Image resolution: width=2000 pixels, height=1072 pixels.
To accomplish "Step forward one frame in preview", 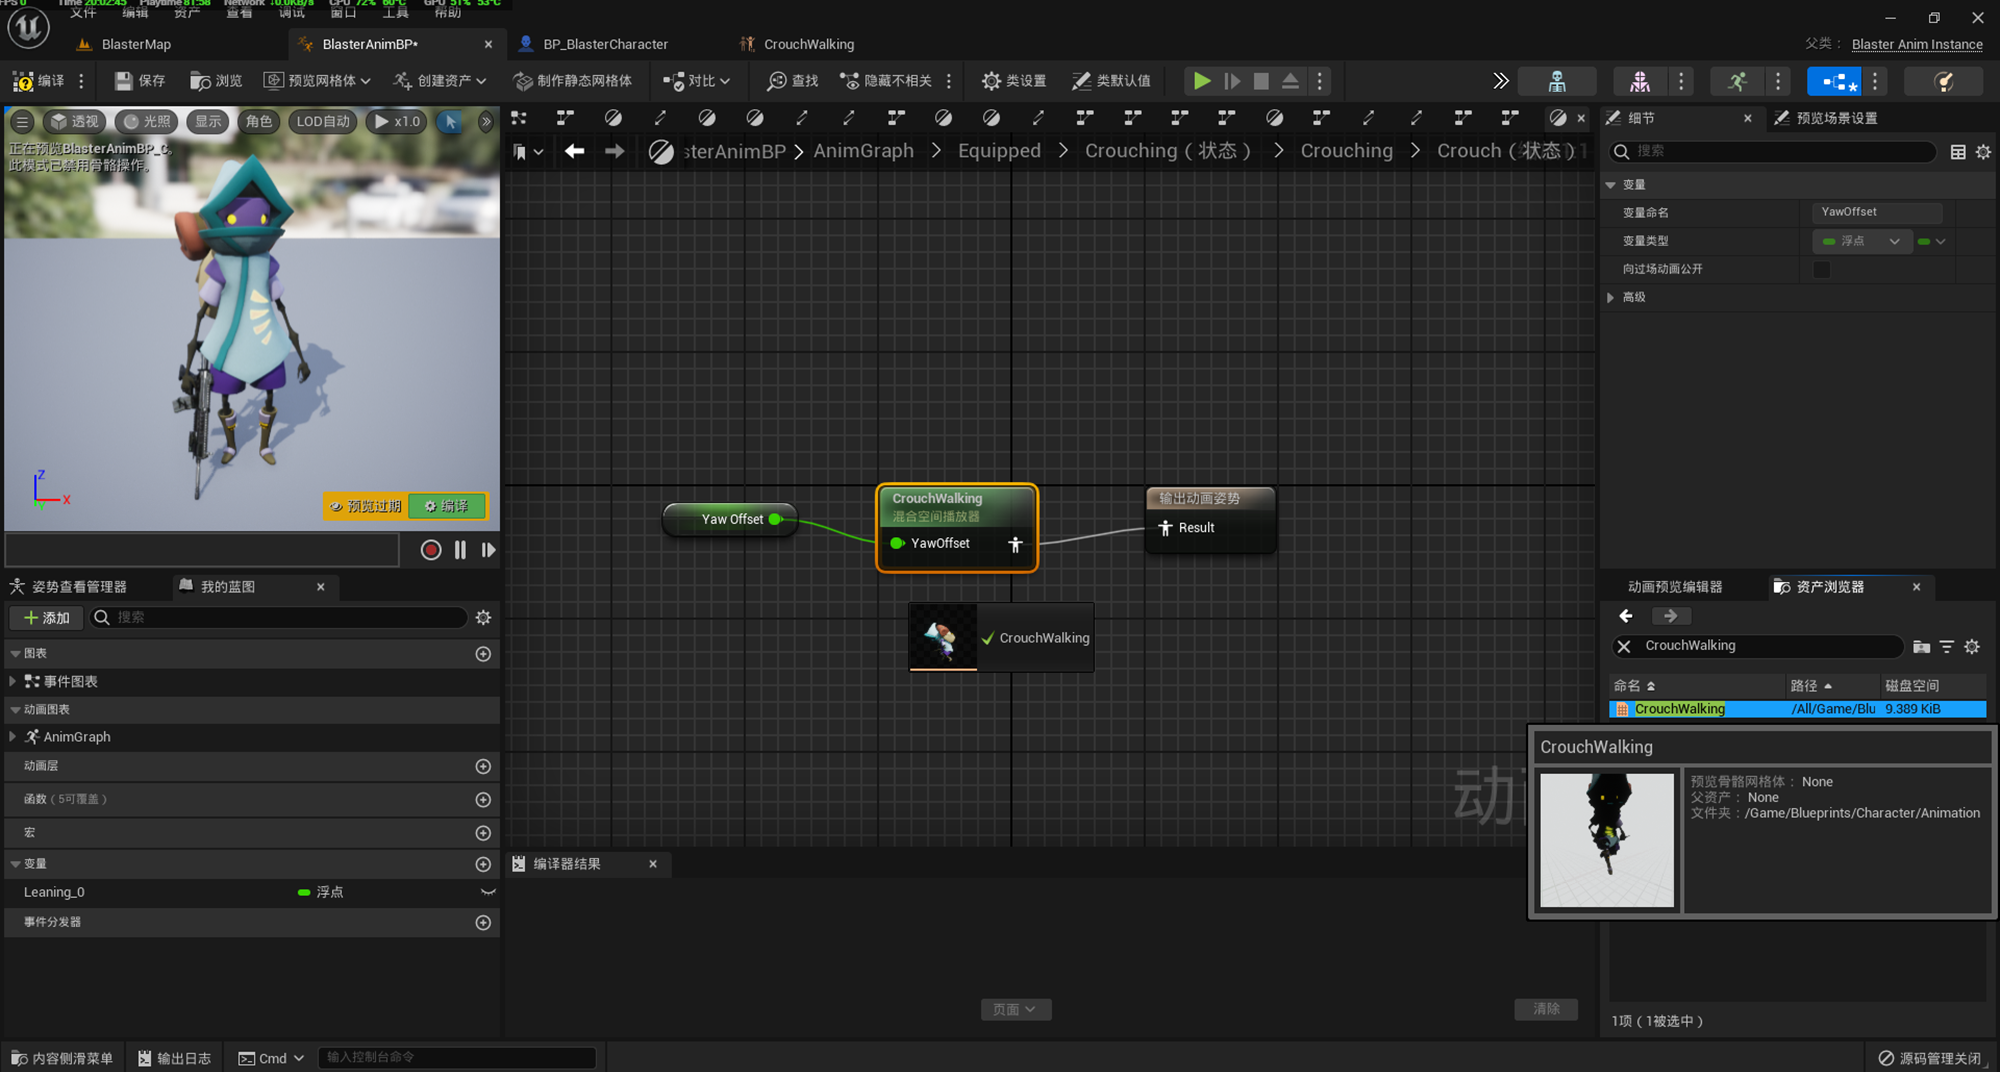I will pos(488,550).
